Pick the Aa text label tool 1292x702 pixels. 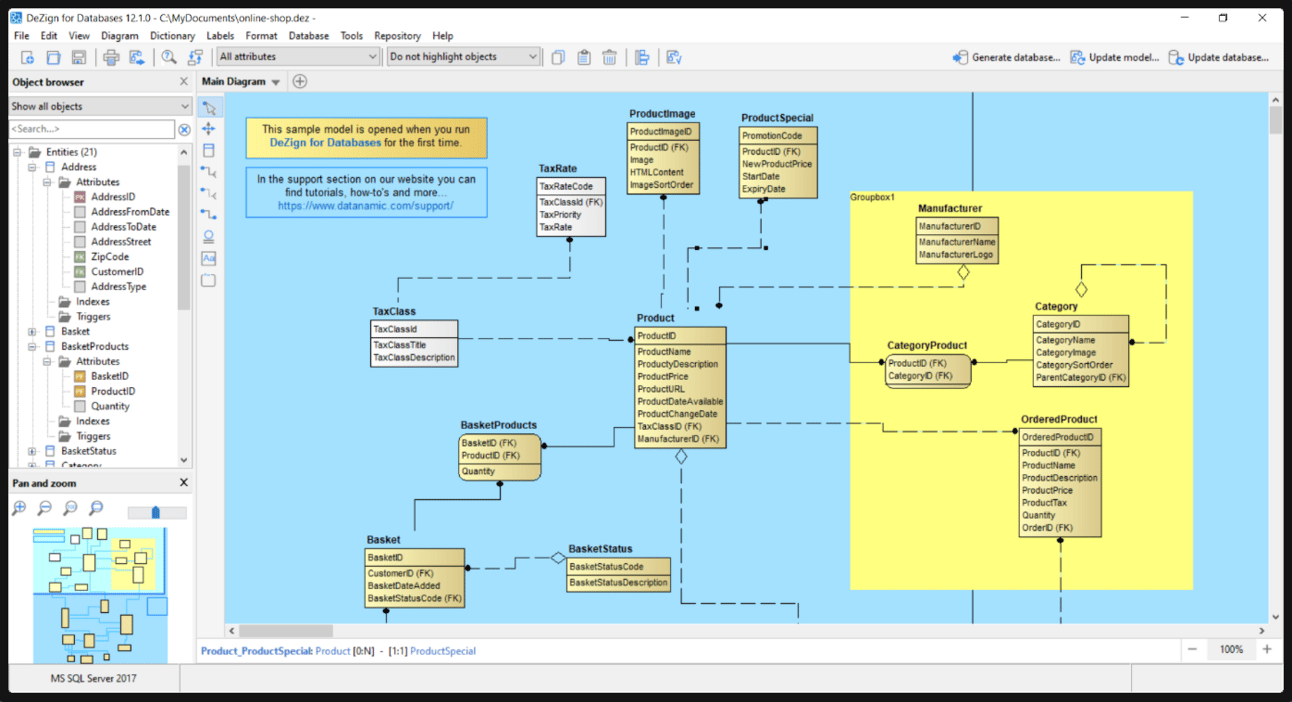(209, 258)
